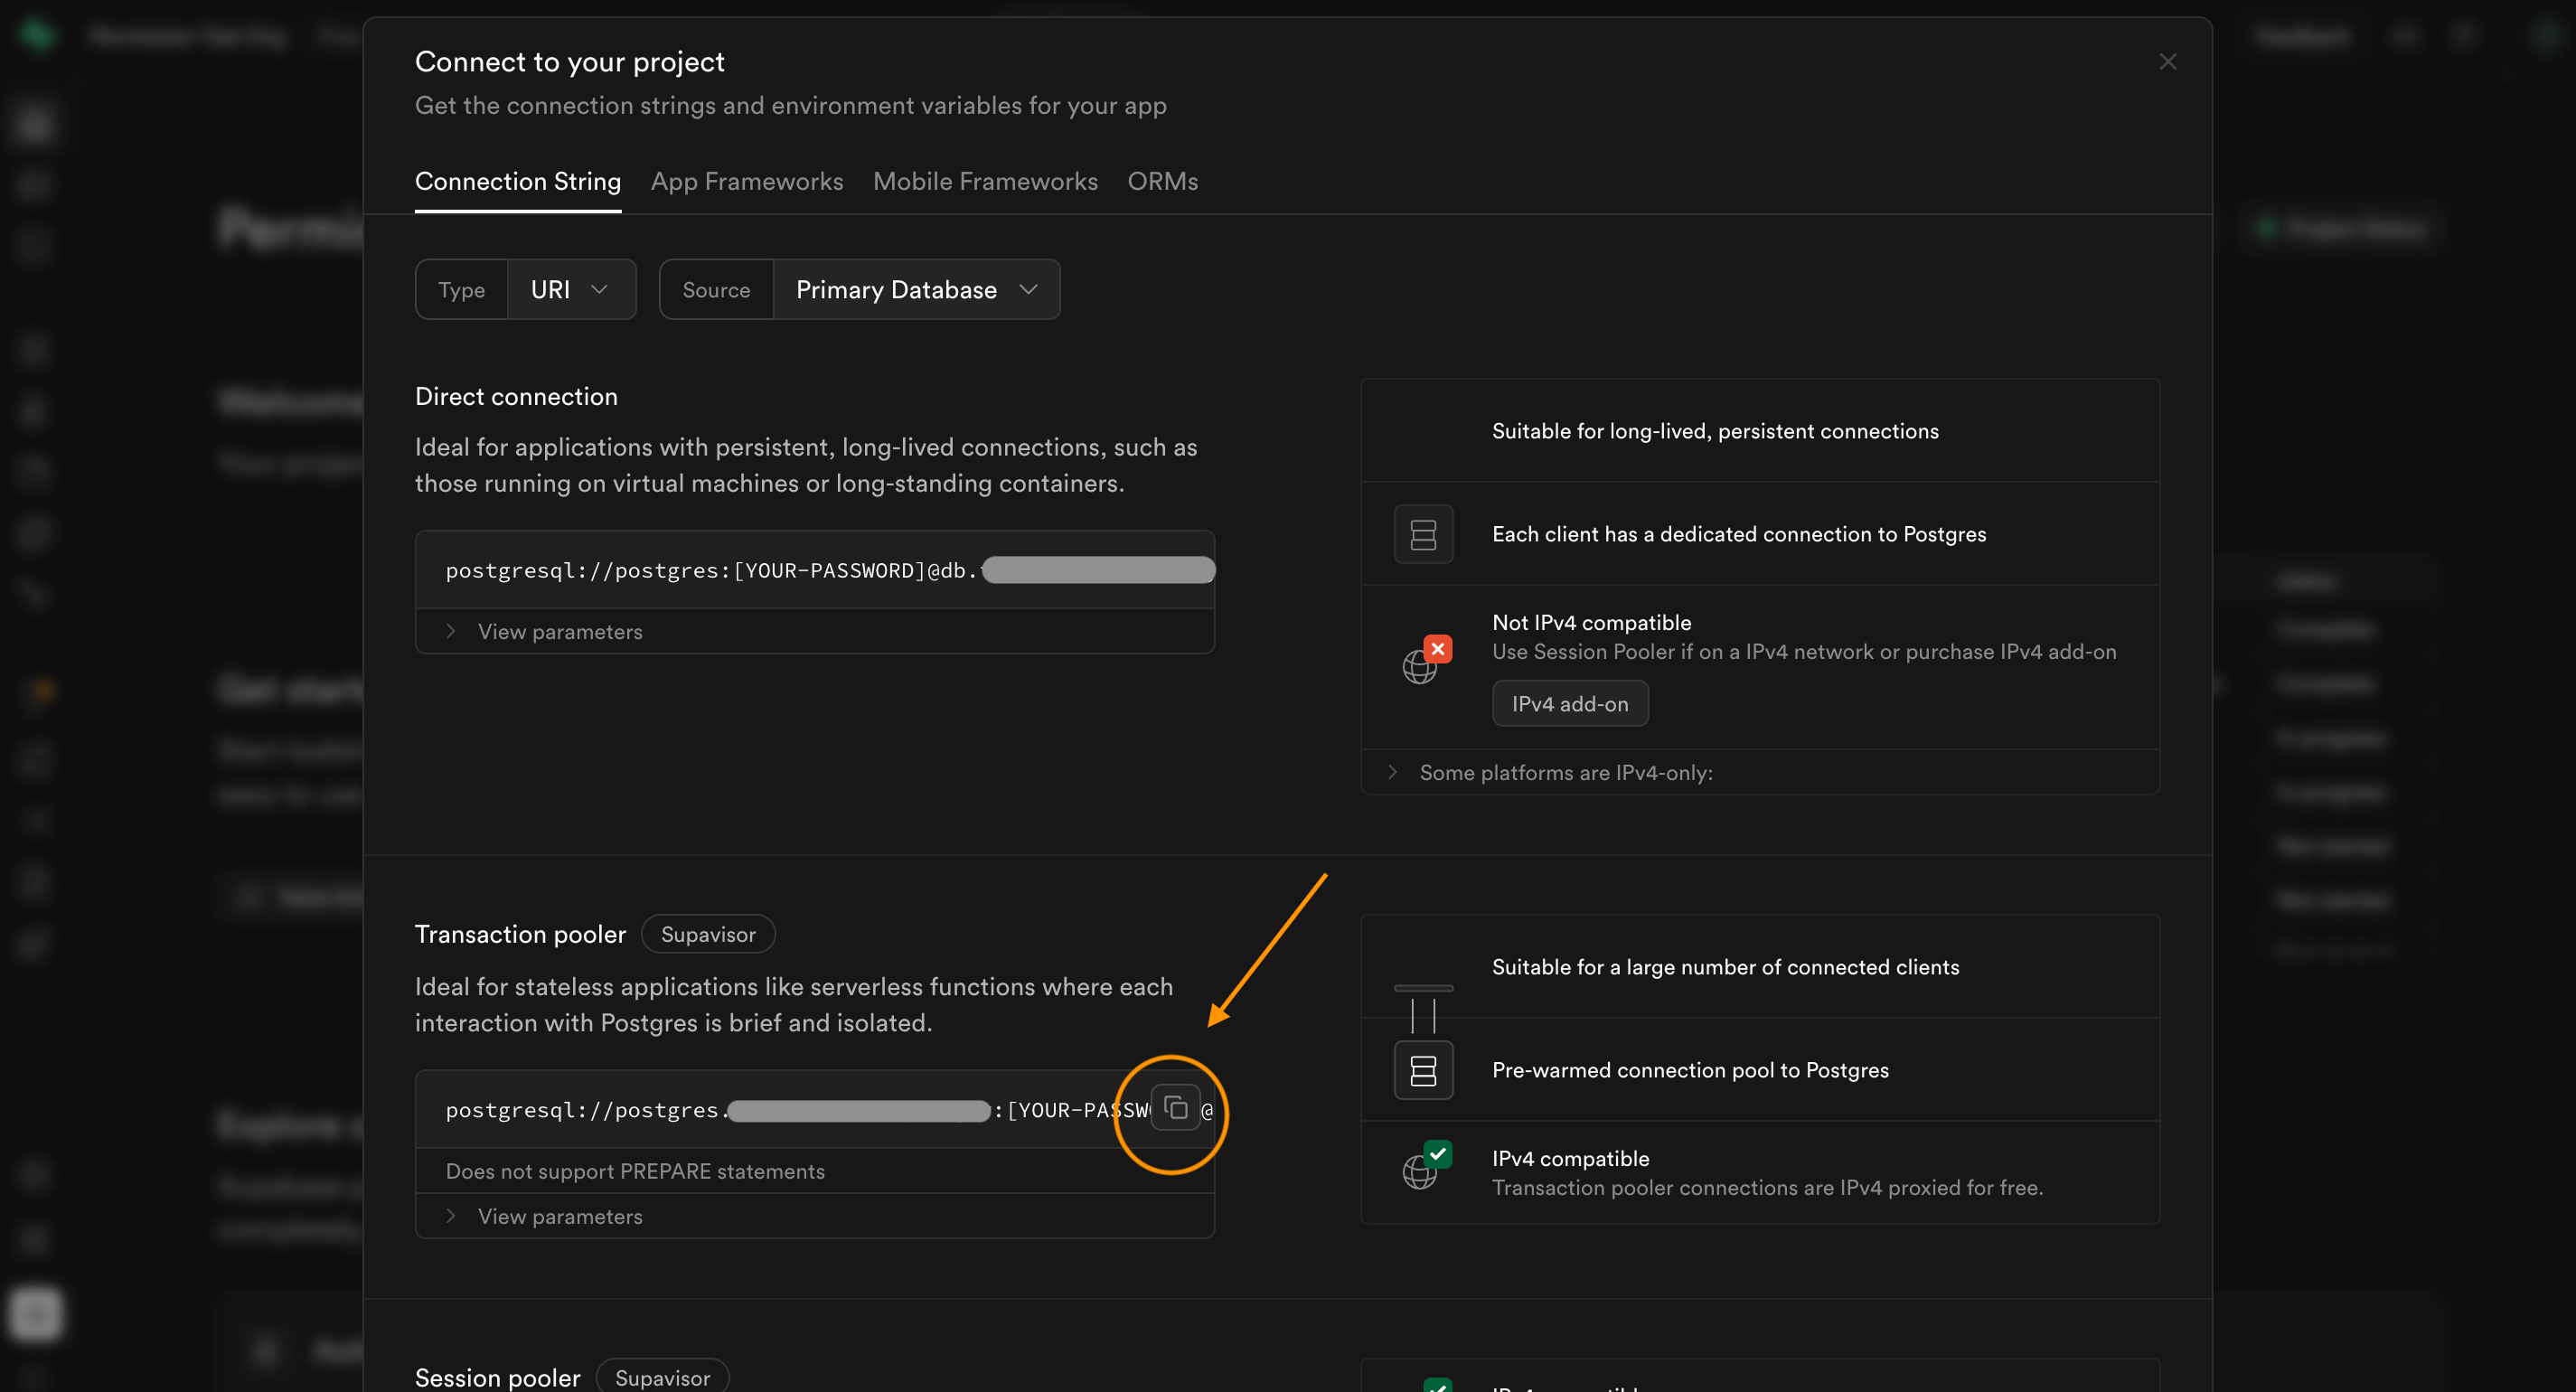Click the Supabase logo in top-left corner
The width and height of the screenshot is (2576, 1392).
(37, 36)
